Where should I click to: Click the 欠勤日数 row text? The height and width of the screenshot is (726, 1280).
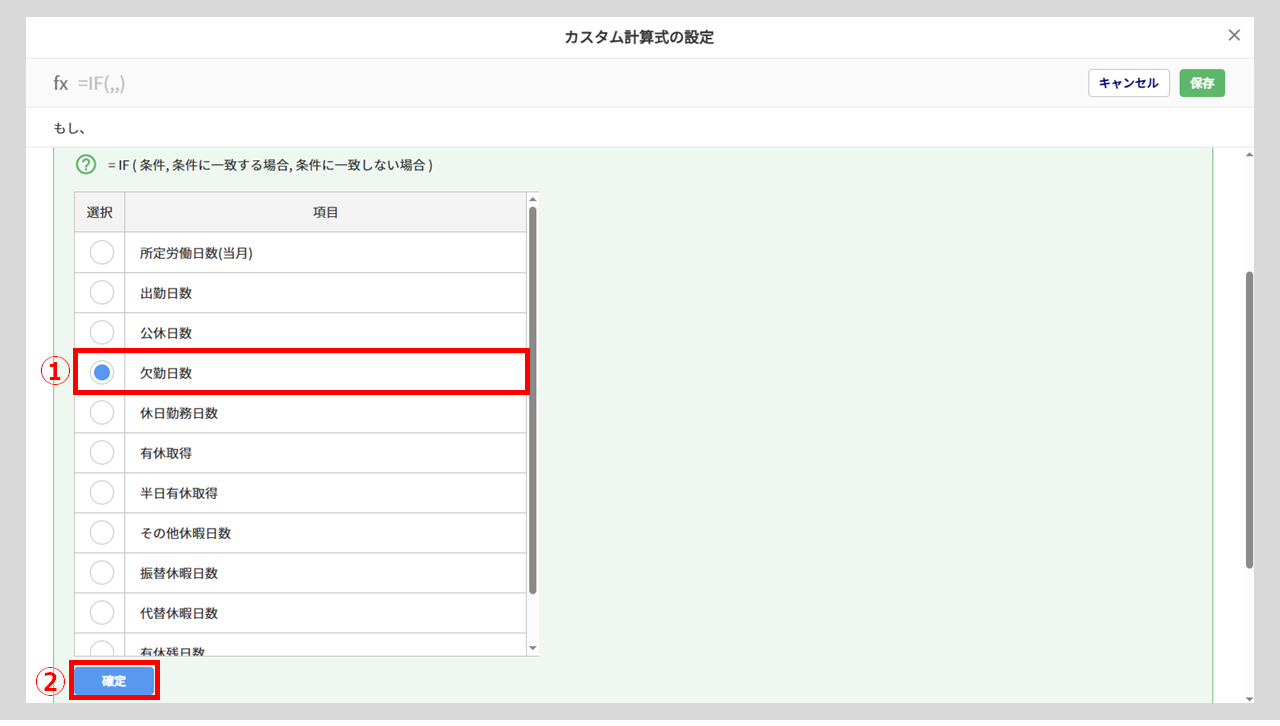(166, 373)
